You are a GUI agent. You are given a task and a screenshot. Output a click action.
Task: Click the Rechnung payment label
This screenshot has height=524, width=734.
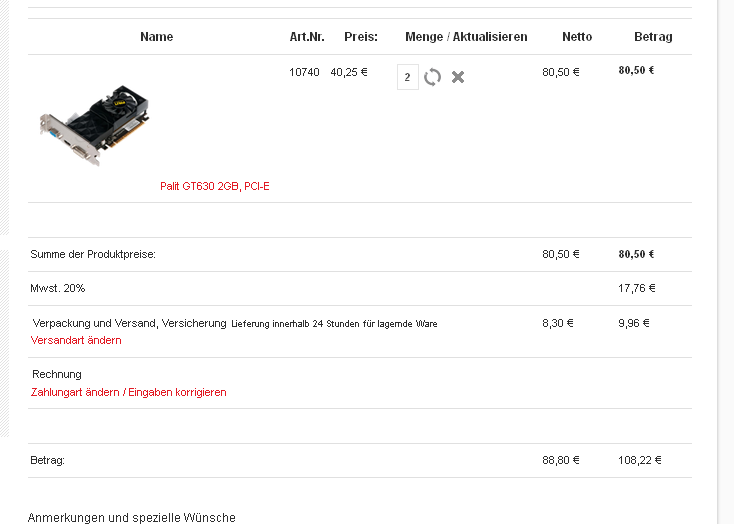[x=57, y=374]
